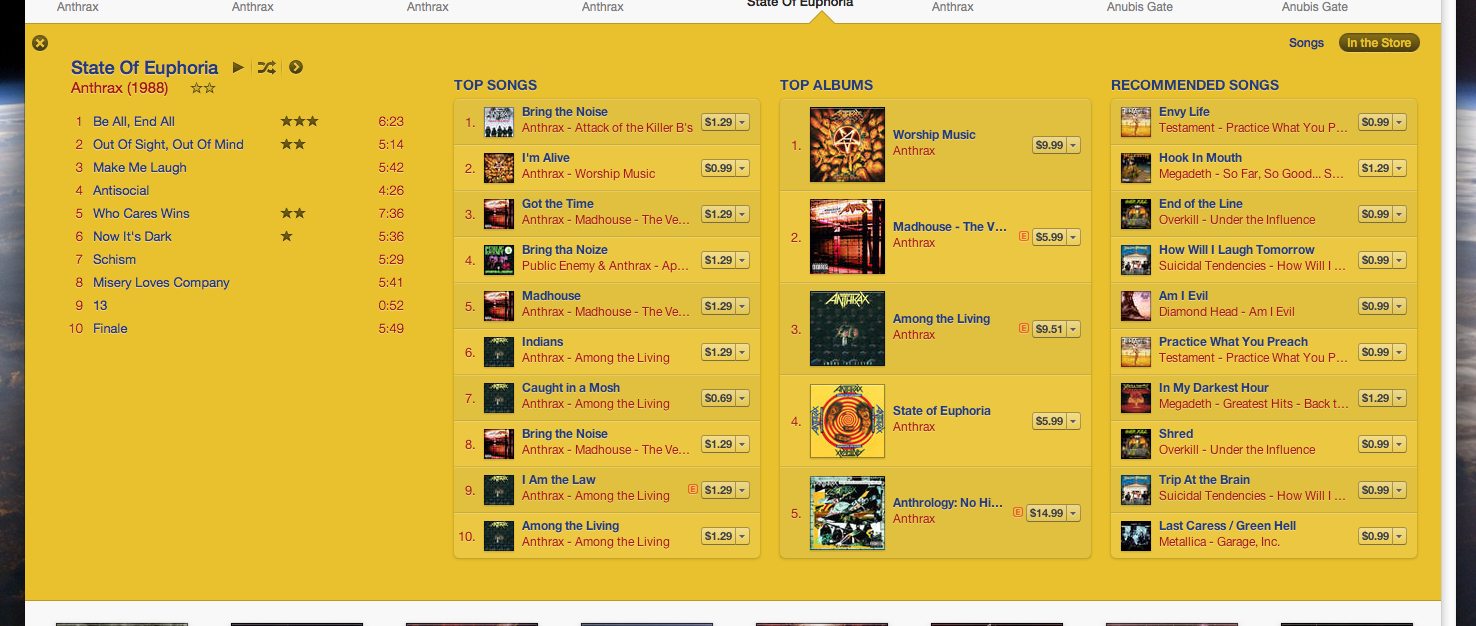
Task: Play the State Of Euphoria album
Action: [238, 67]
